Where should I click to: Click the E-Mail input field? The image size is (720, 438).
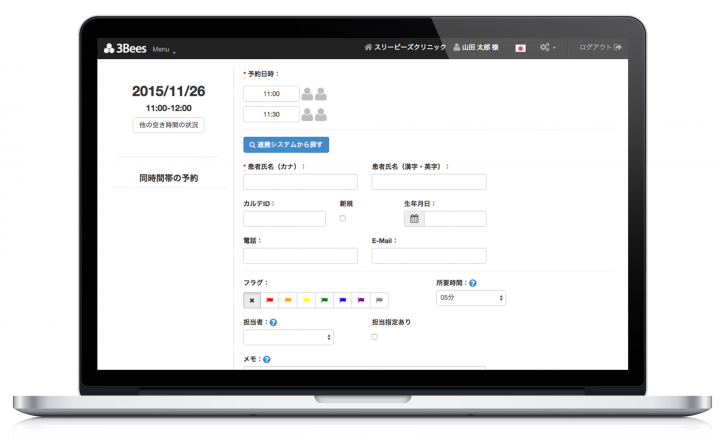[429, 256]
